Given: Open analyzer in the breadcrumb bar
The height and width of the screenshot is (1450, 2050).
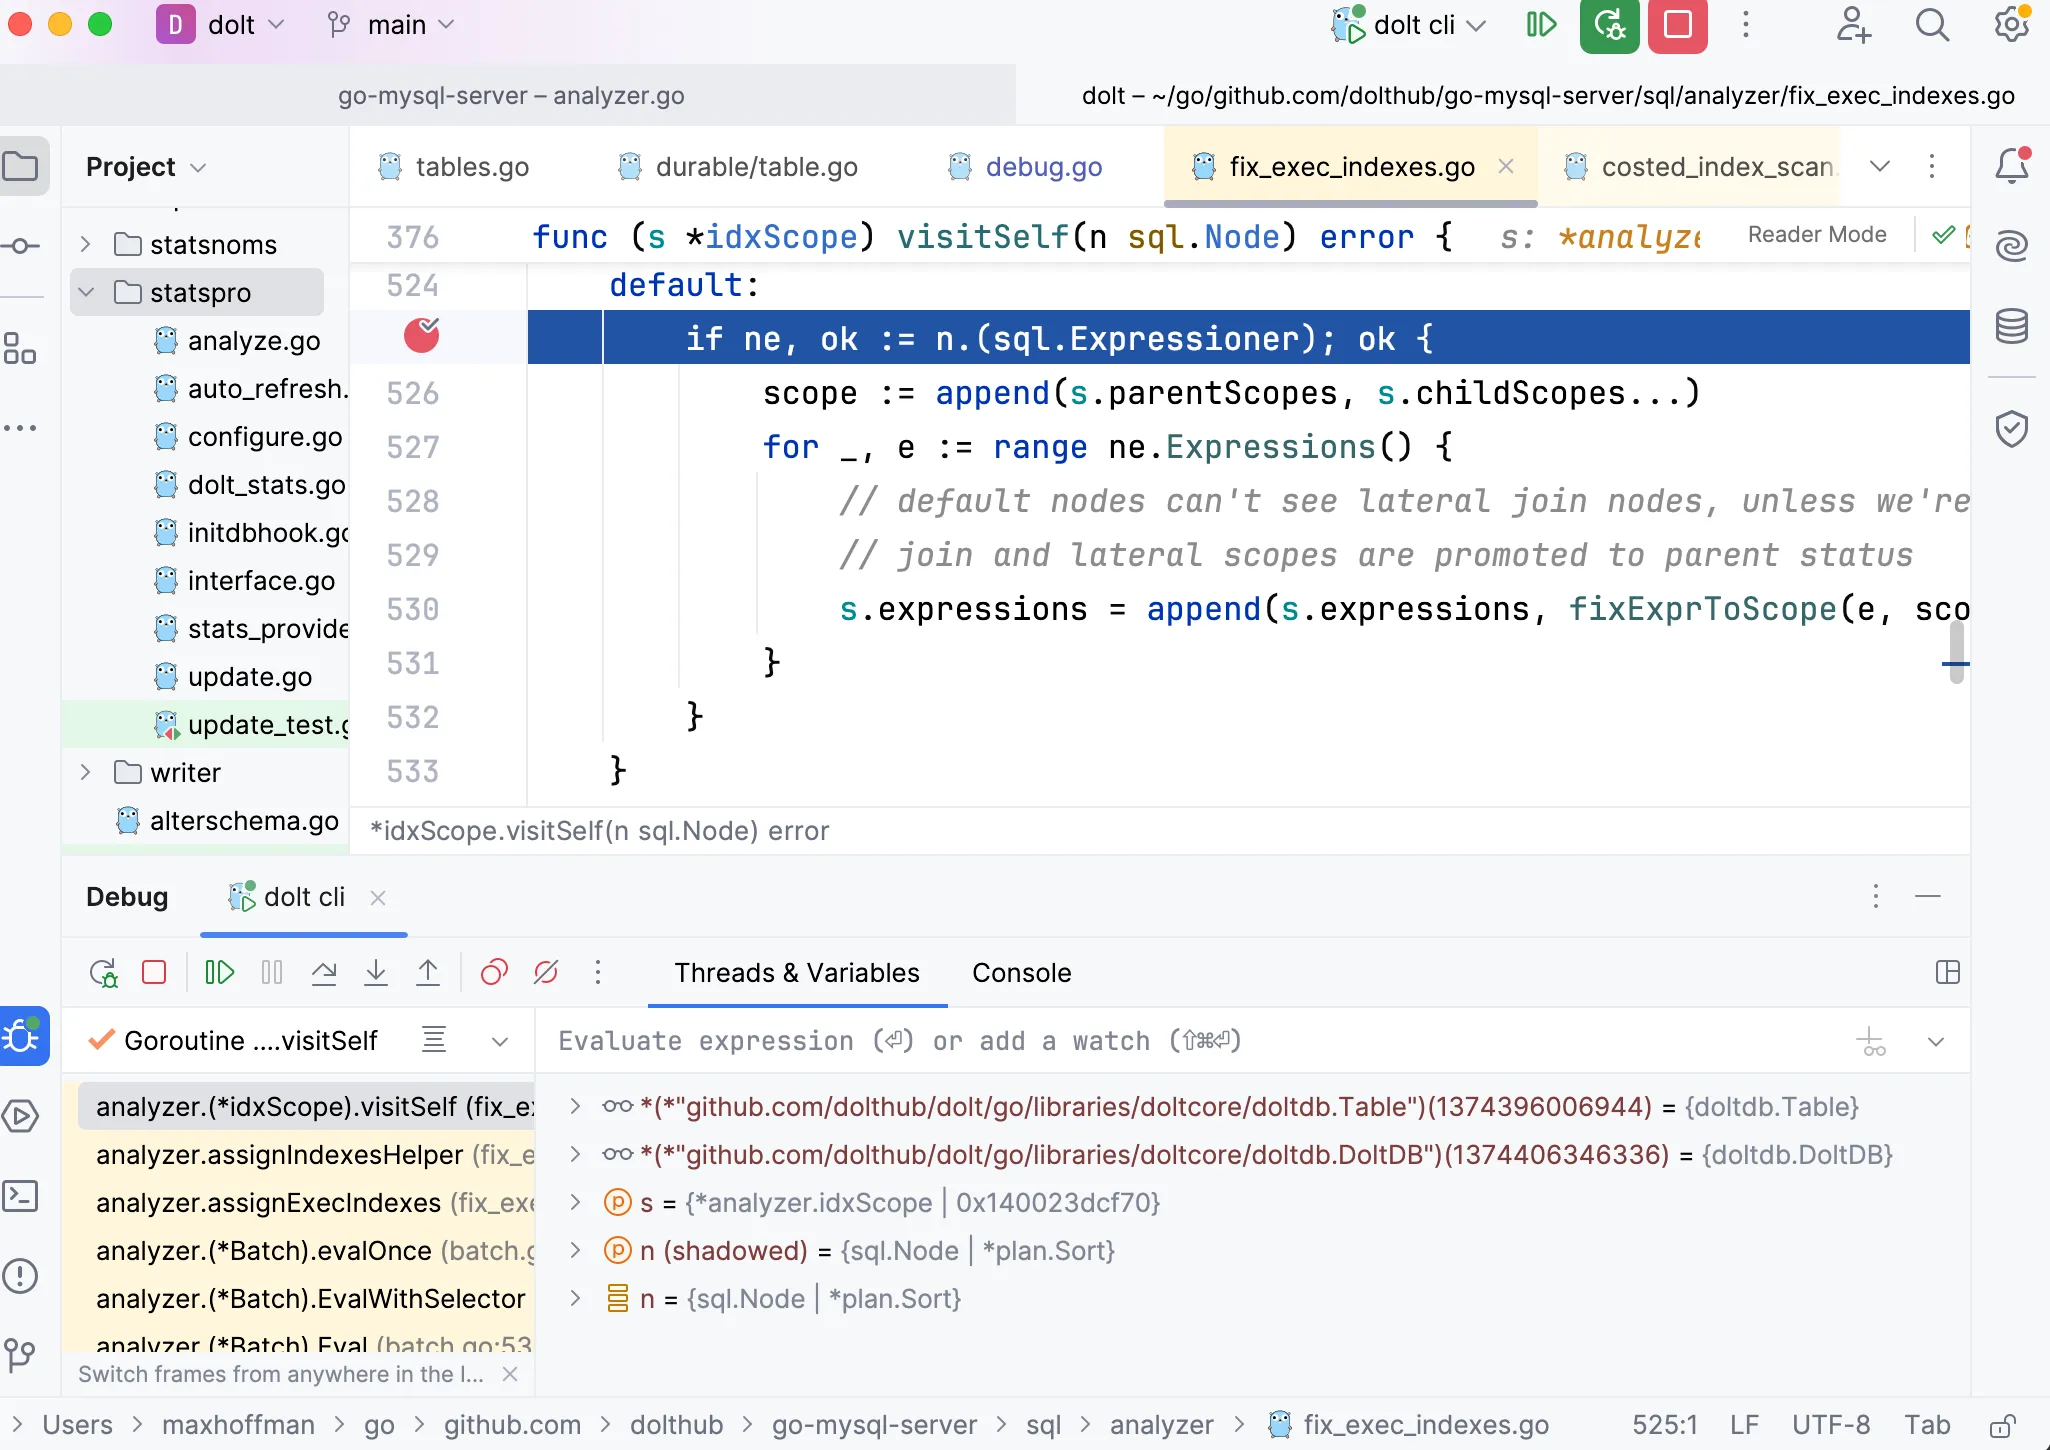Looking at the screenshot, I should (x=1159, y=1424).
